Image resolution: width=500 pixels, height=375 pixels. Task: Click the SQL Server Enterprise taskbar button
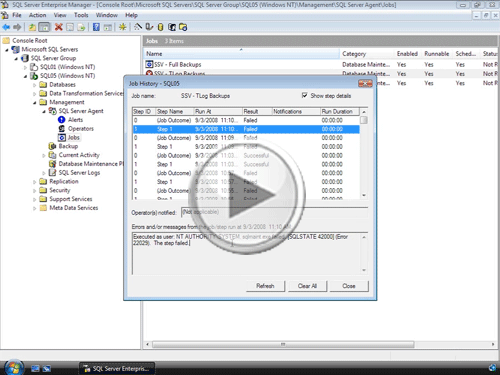coord(117,368)
